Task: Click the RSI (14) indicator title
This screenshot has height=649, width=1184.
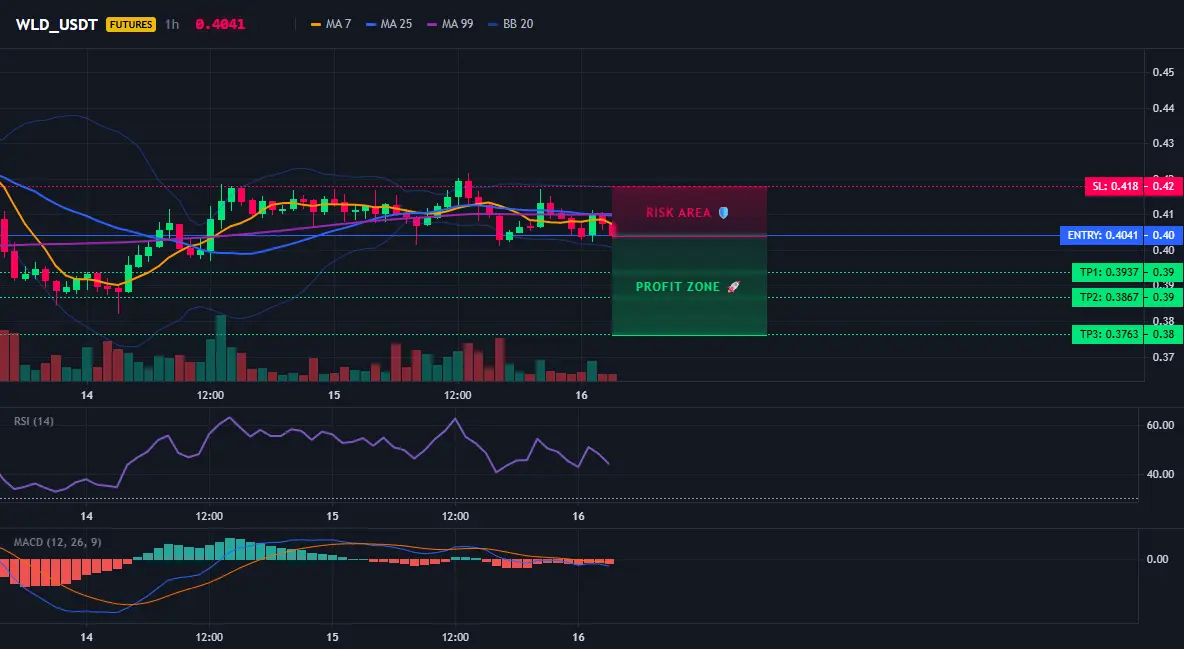Action: [x=34, y=421]
